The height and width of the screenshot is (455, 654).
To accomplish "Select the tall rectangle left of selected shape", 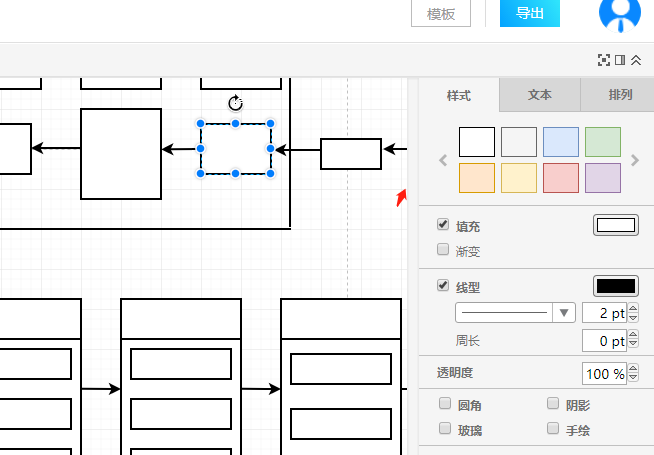I will tap(121, 154).
